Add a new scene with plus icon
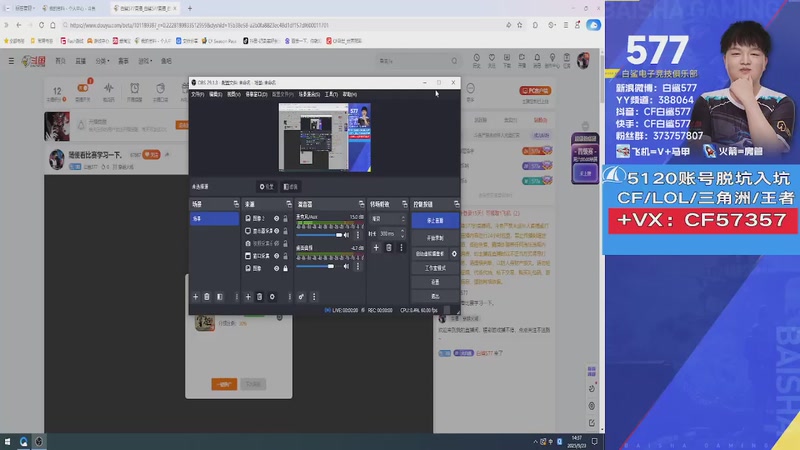Screen dimensions: 800x450 (x=195, y=296)
